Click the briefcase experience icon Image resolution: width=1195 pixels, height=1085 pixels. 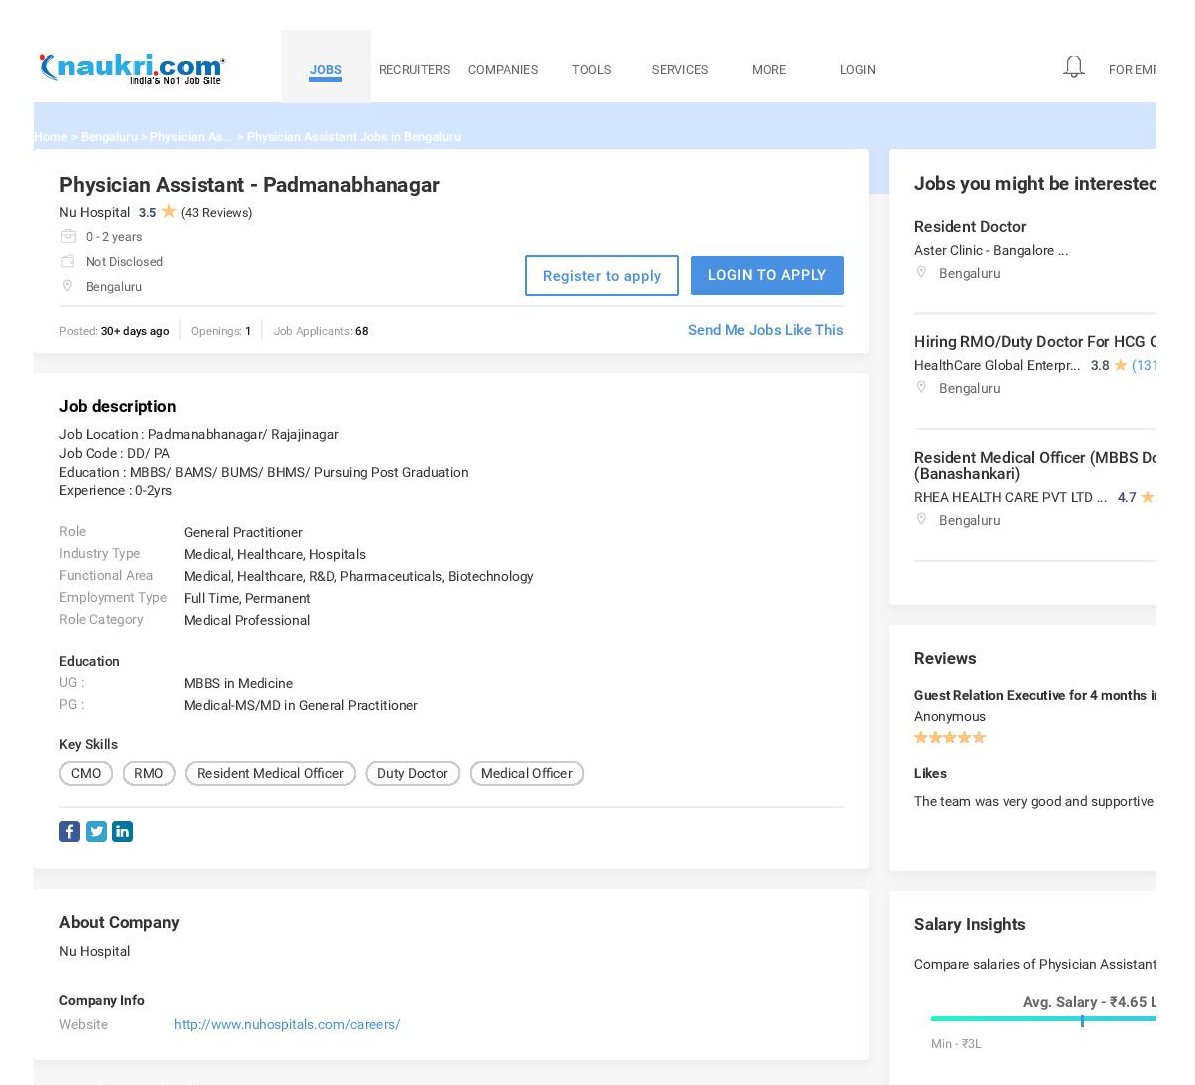pos(68,236)
